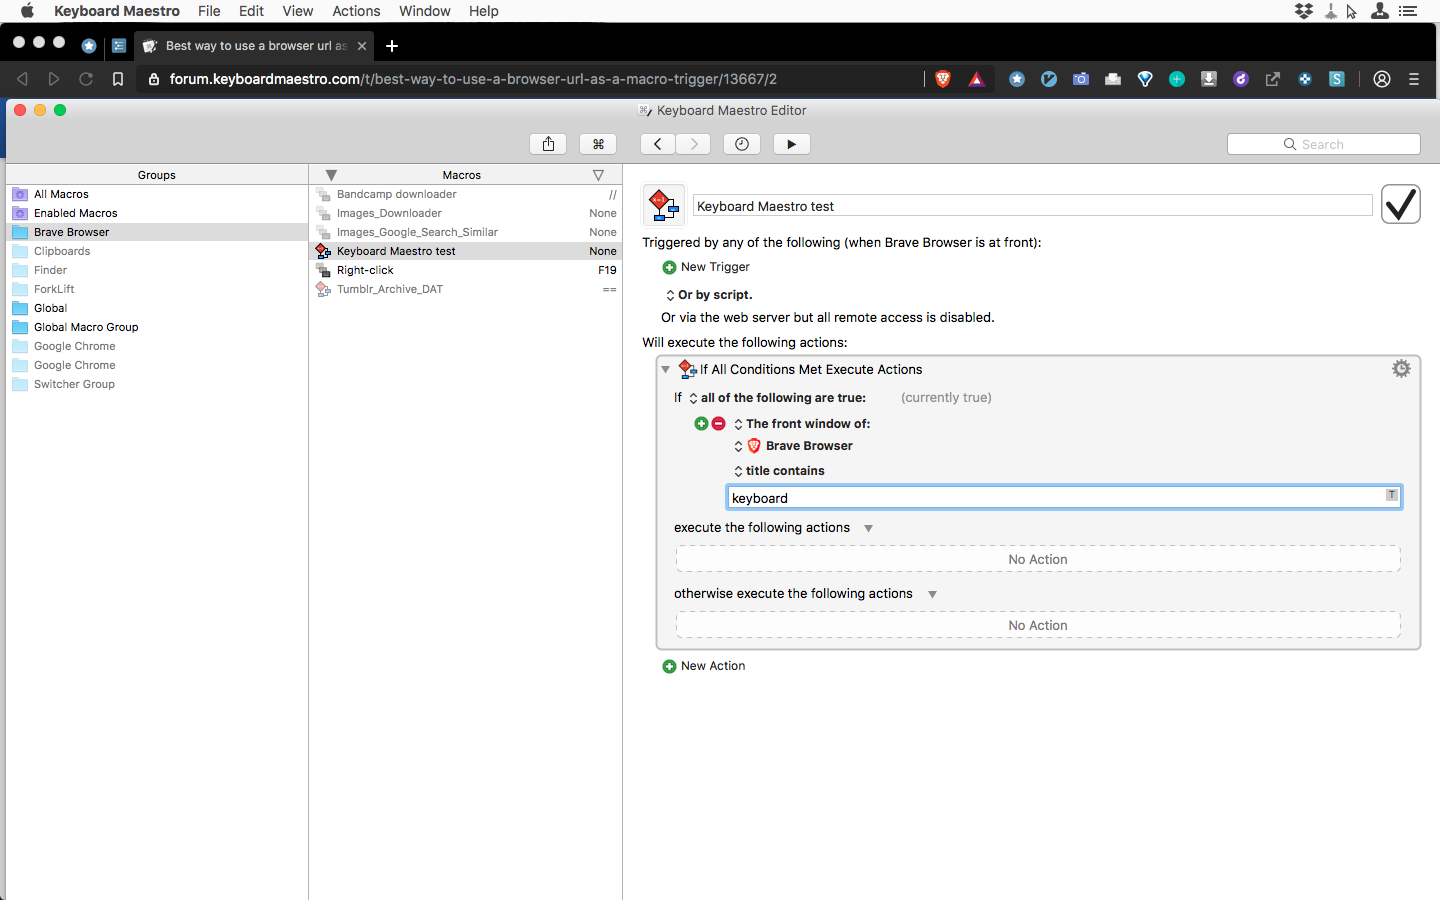1440x900 pixels.
Task: Bookmark the current page
Action: (x=118, y=79)
